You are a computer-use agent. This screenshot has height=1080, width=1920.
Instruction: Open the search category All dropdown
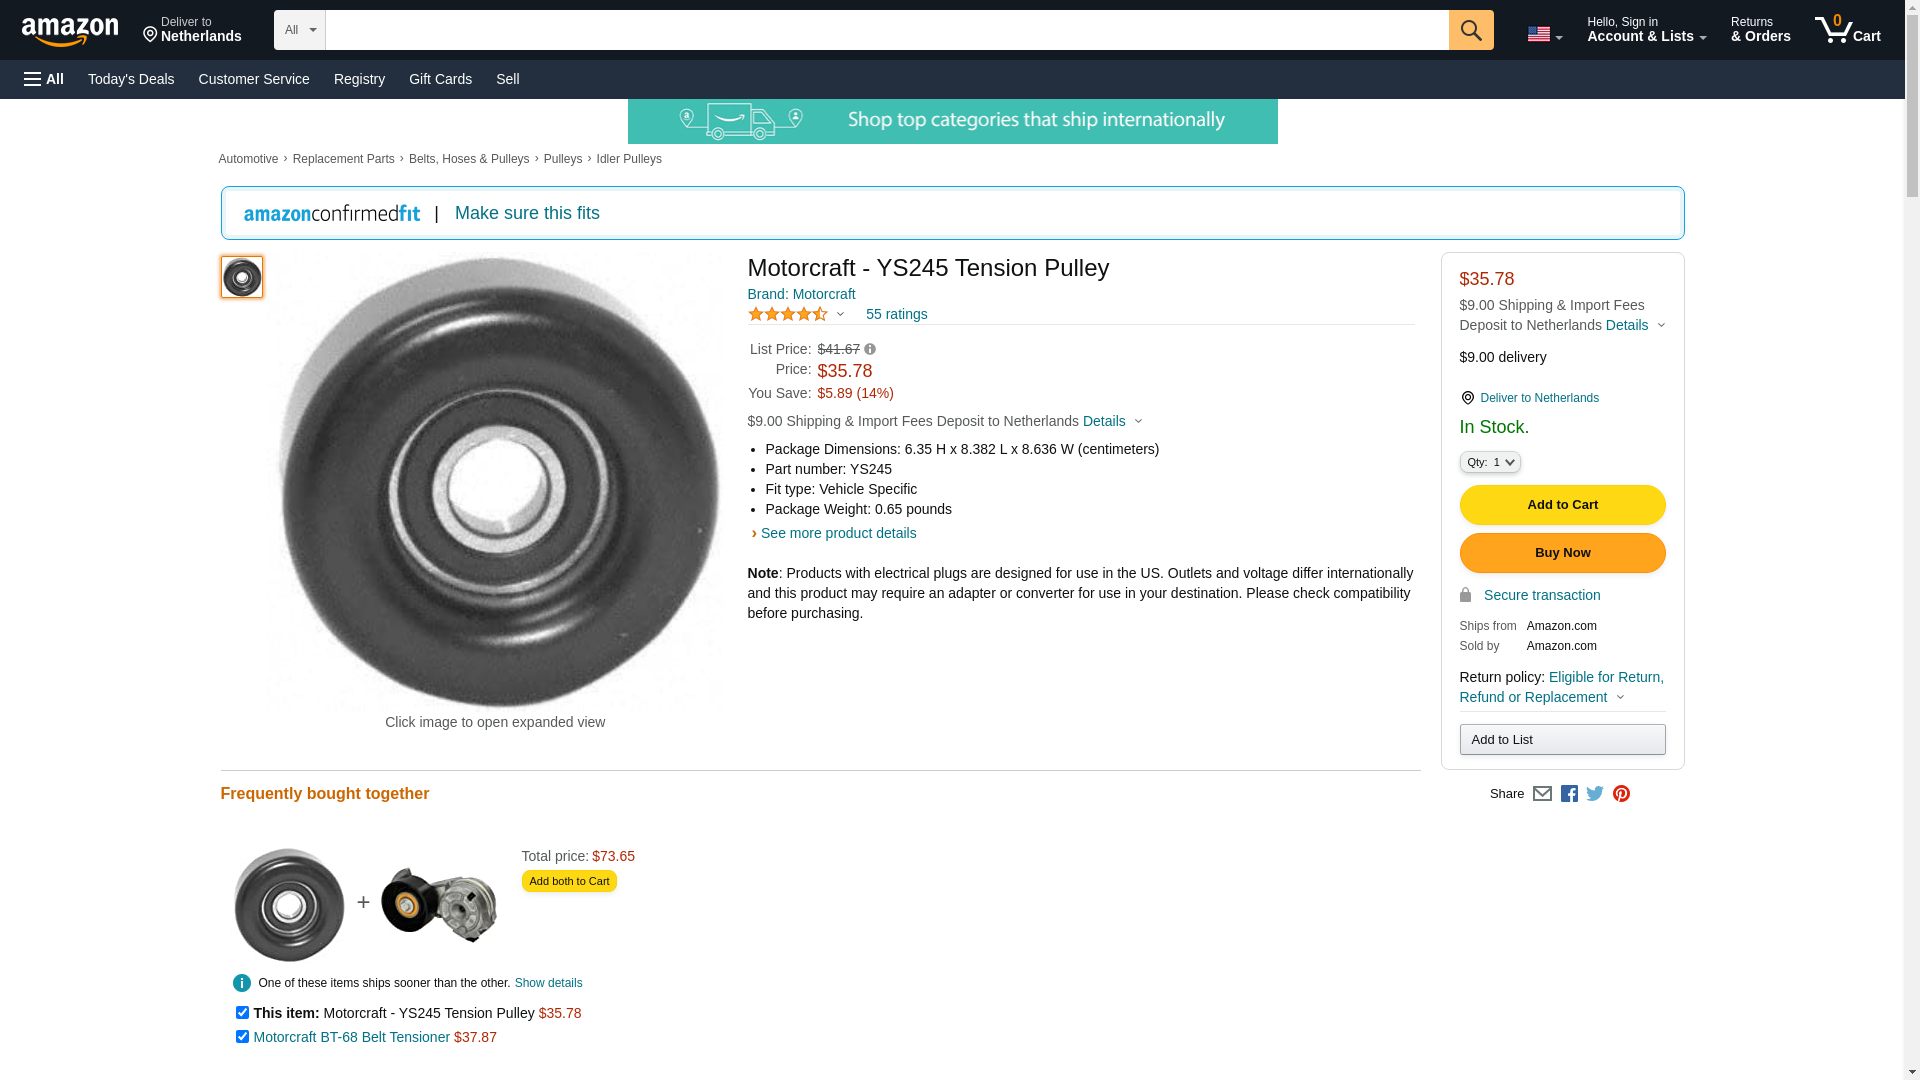[299, 30]
